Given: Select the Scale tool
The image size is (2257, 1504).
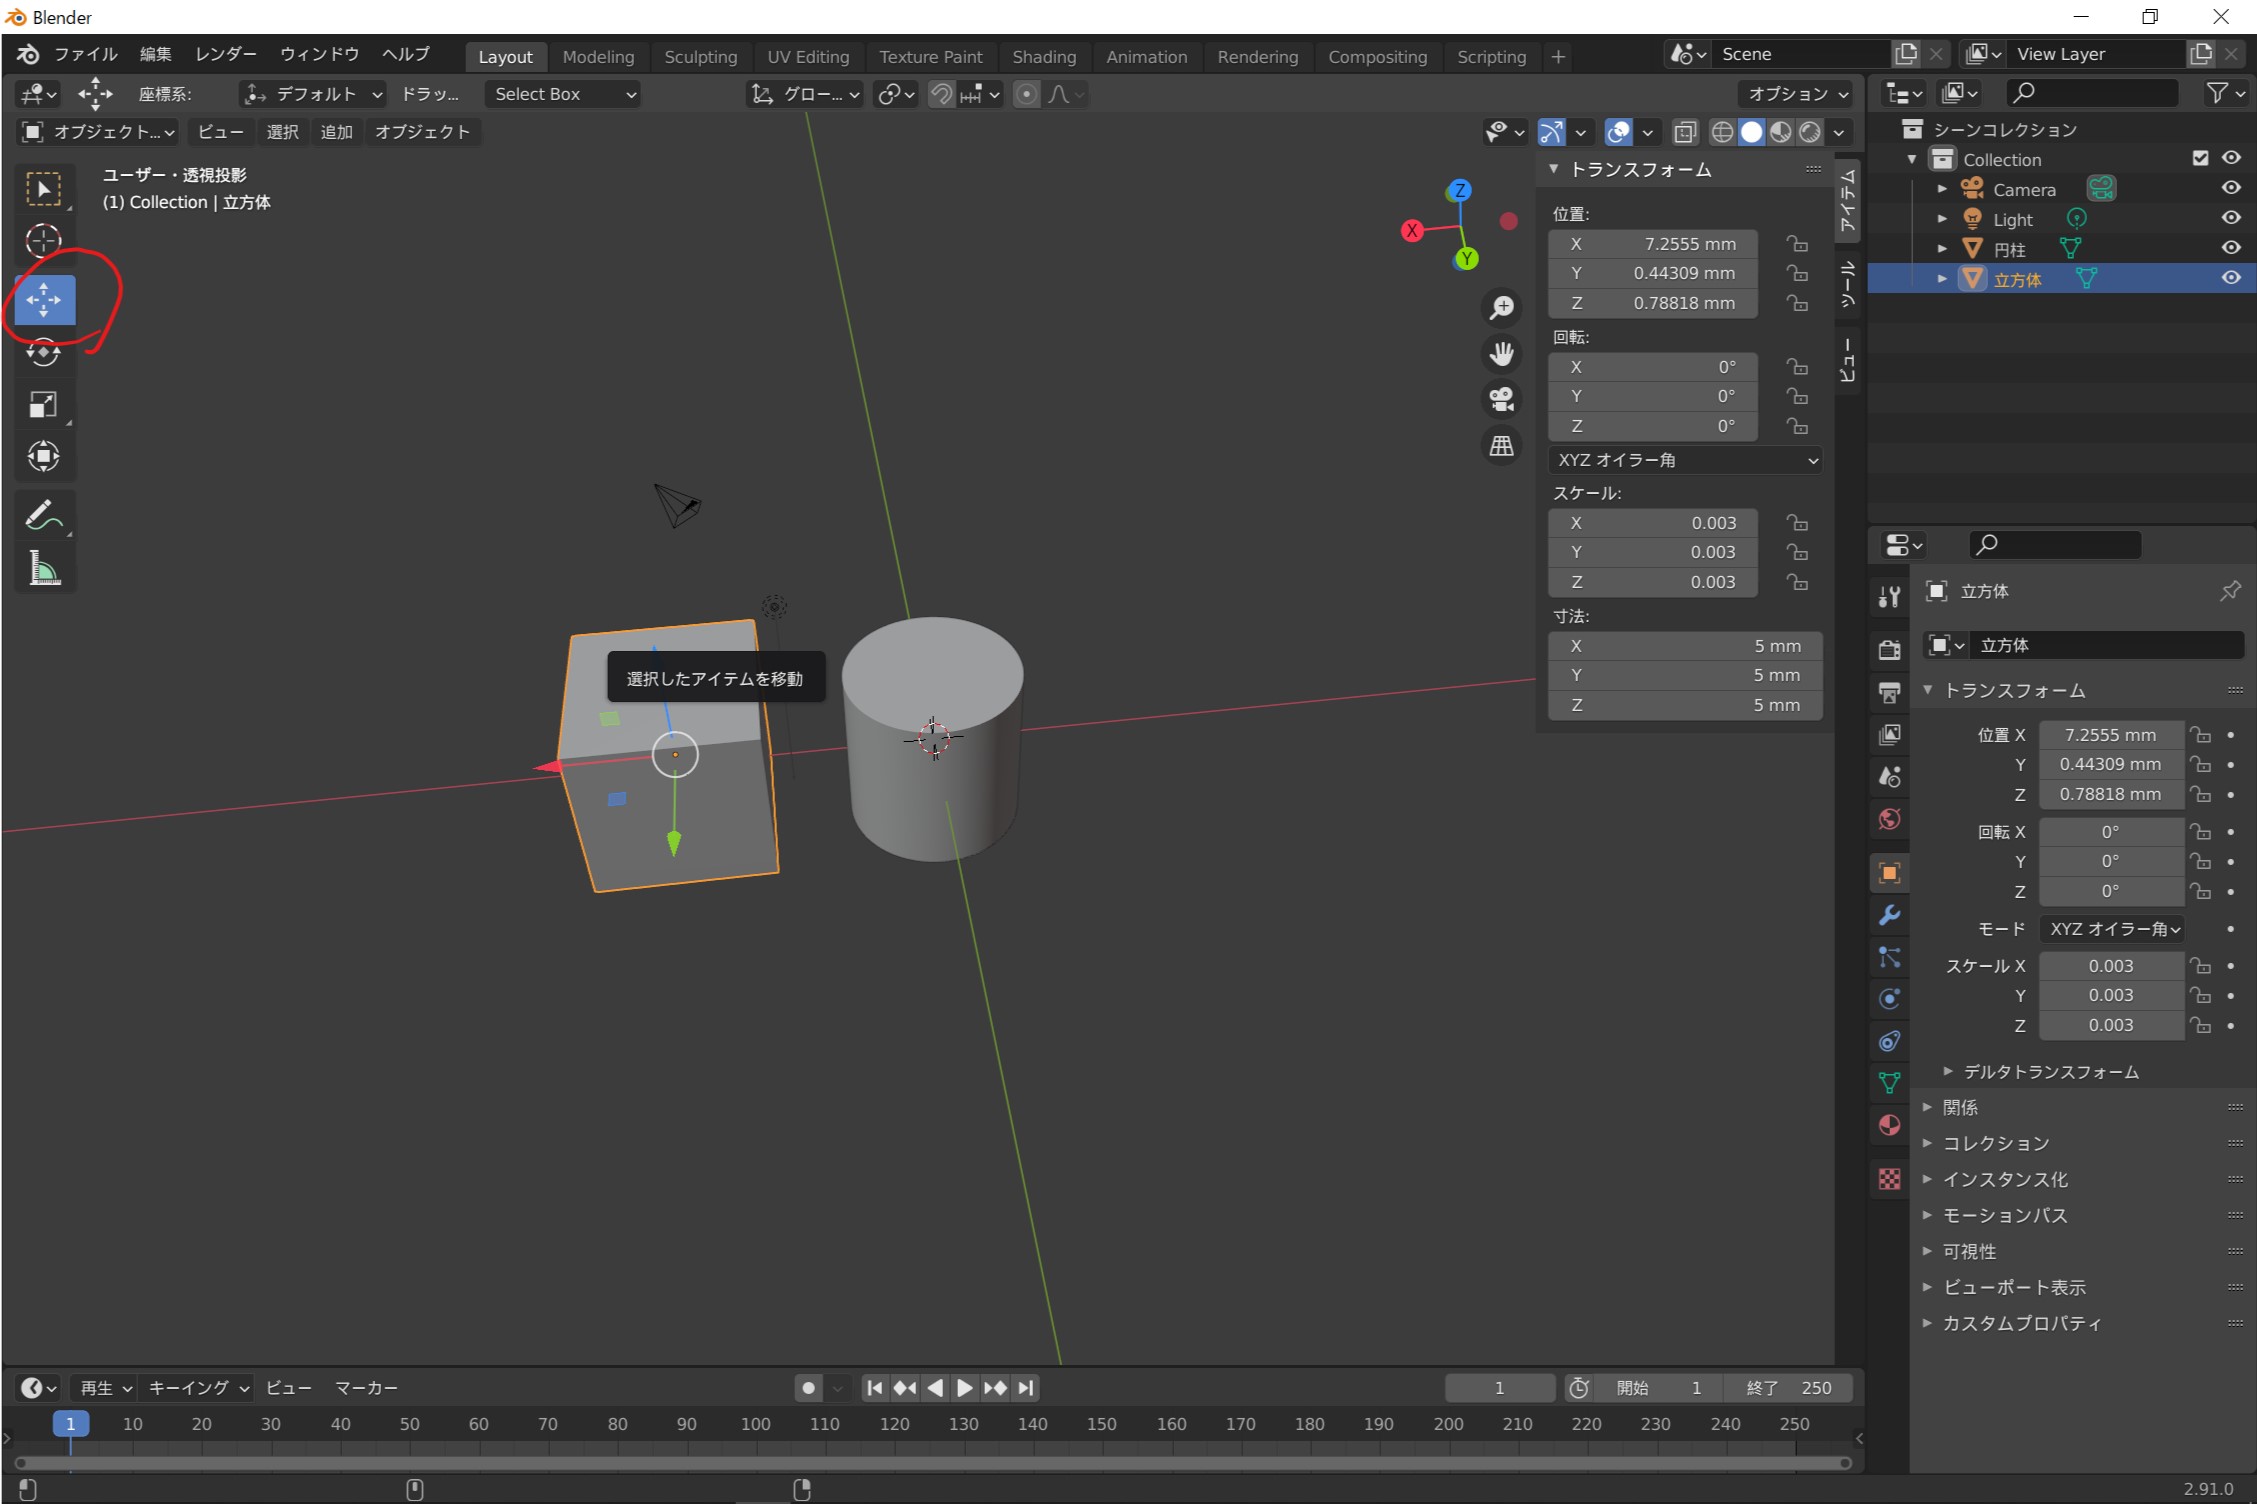Looking at the screenshot, I should (x=43, y=405).
